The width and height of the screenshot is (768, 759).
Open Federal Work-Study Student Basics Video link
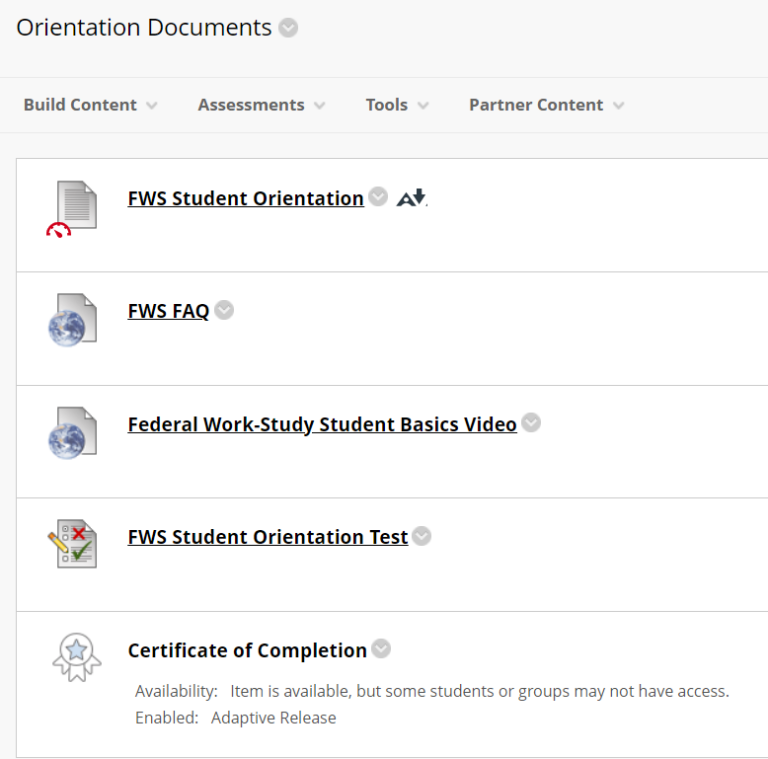click(x=322, y=424)
